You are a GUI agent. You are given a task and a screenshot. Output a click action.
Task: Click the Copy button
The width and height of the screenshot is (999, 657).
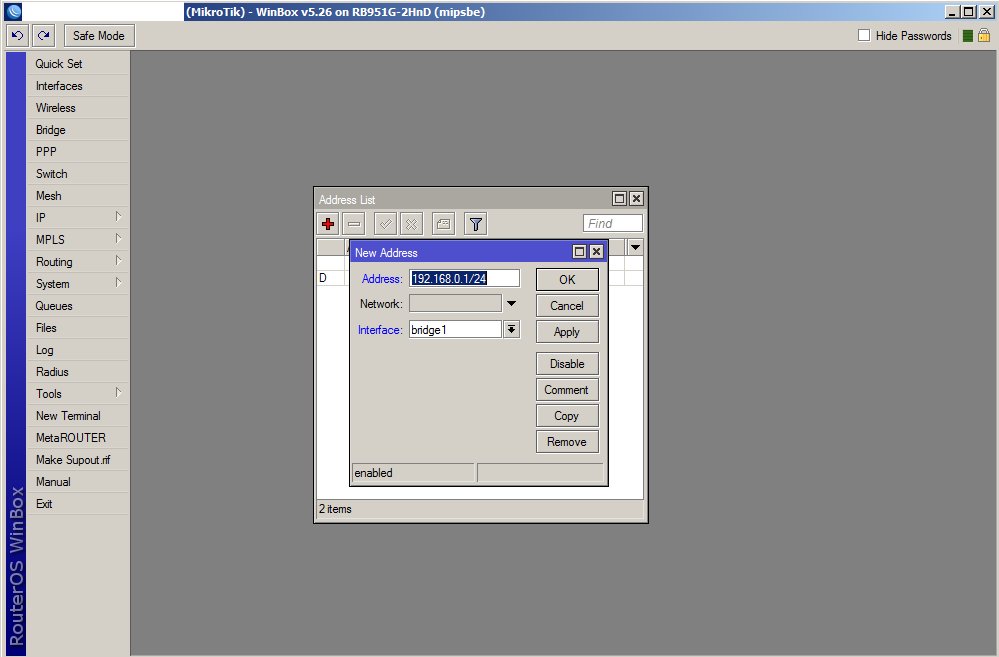(x=567, y=416)
